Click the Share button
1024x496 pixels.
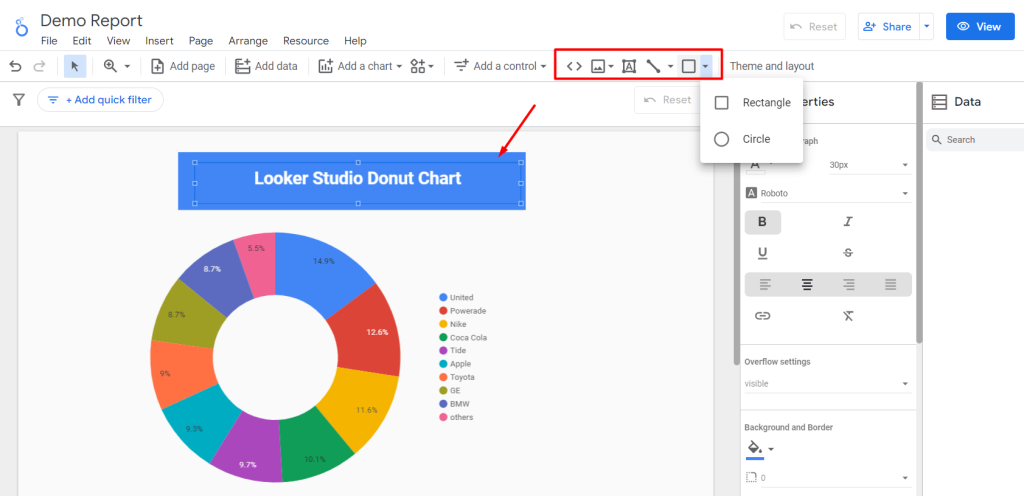(x=888, y=27)
